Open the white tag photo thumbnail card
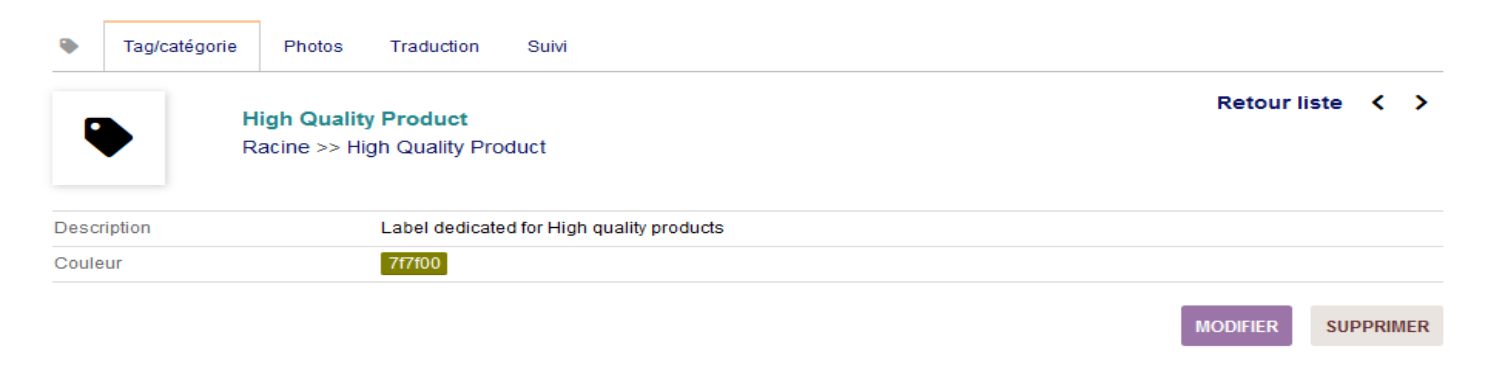1488x365 pixels. (x=108, y=138)
